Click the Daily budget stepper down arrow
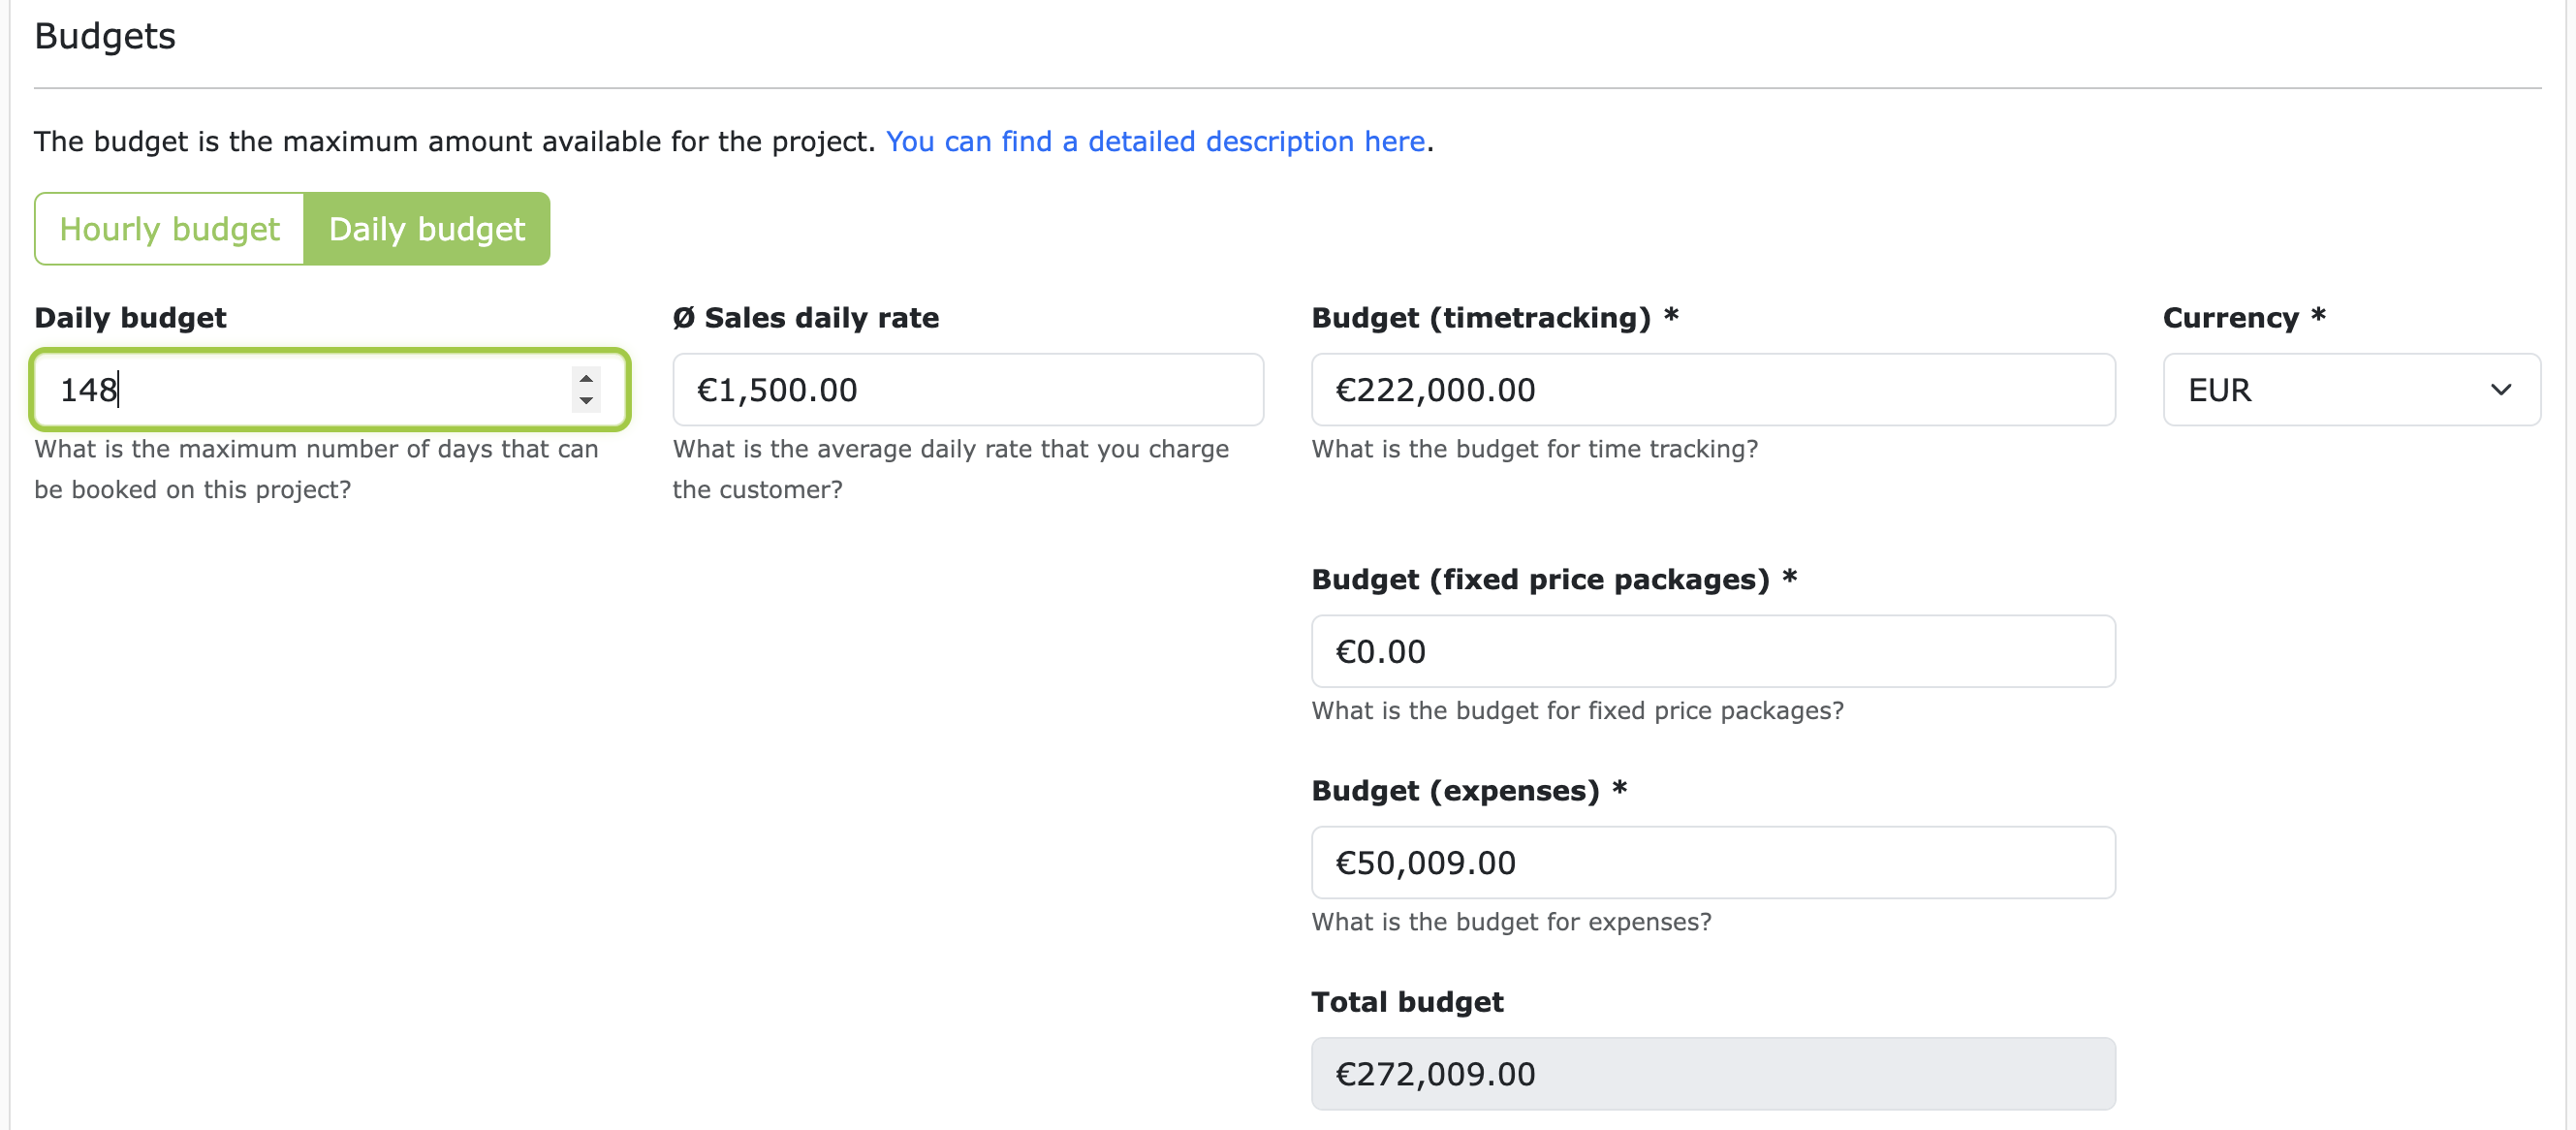The image size is (2576, 1130). click(x=586, y=403)
